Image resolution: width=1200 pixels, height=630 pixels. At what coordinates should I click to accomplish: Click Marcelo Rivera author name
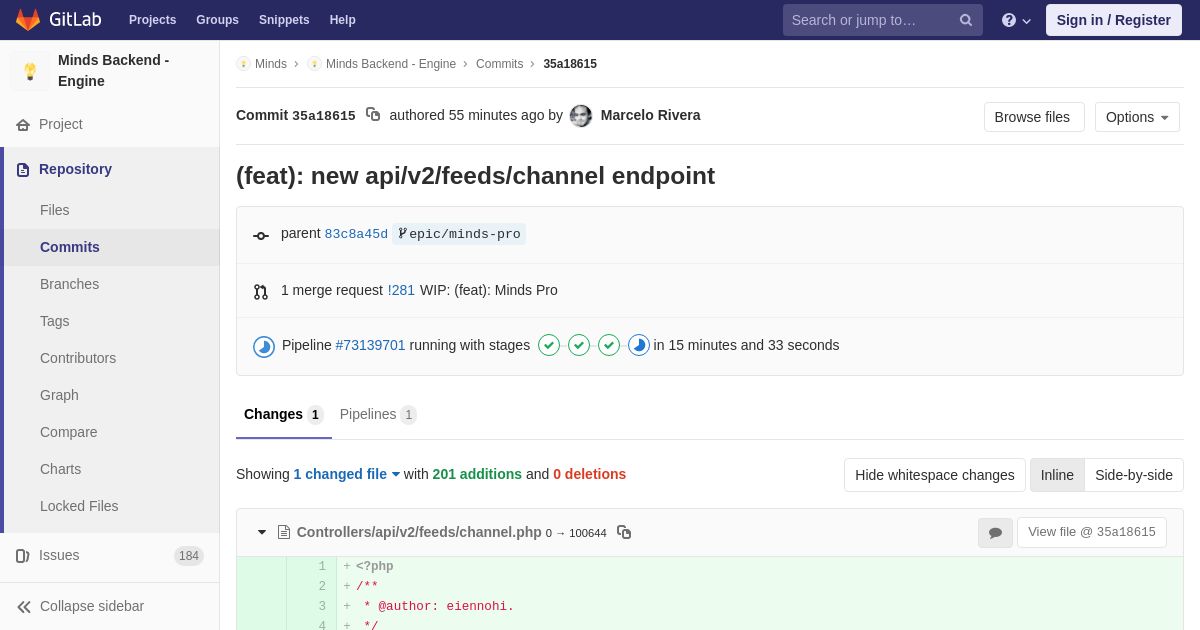650,115
